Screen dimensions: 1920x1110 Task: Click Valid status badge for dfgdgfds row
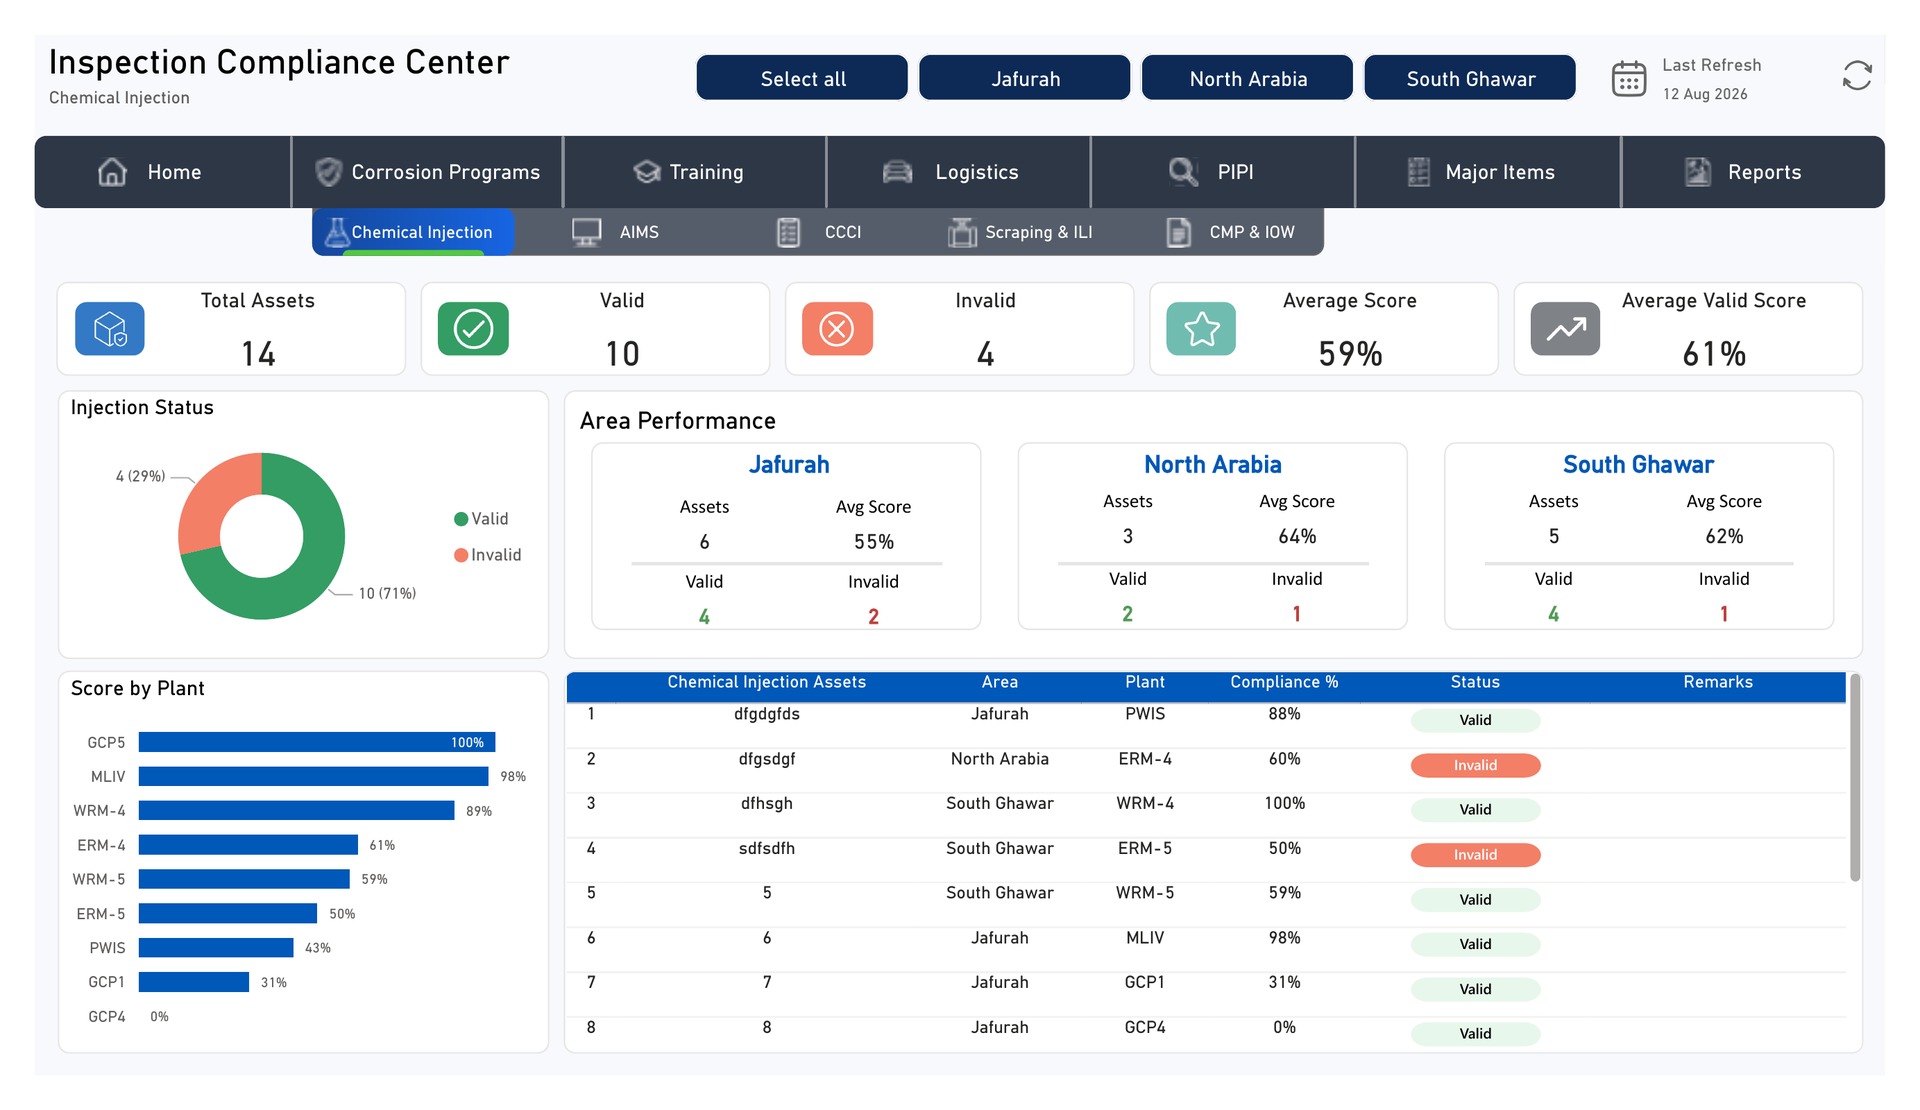(x=1475, y=720)
